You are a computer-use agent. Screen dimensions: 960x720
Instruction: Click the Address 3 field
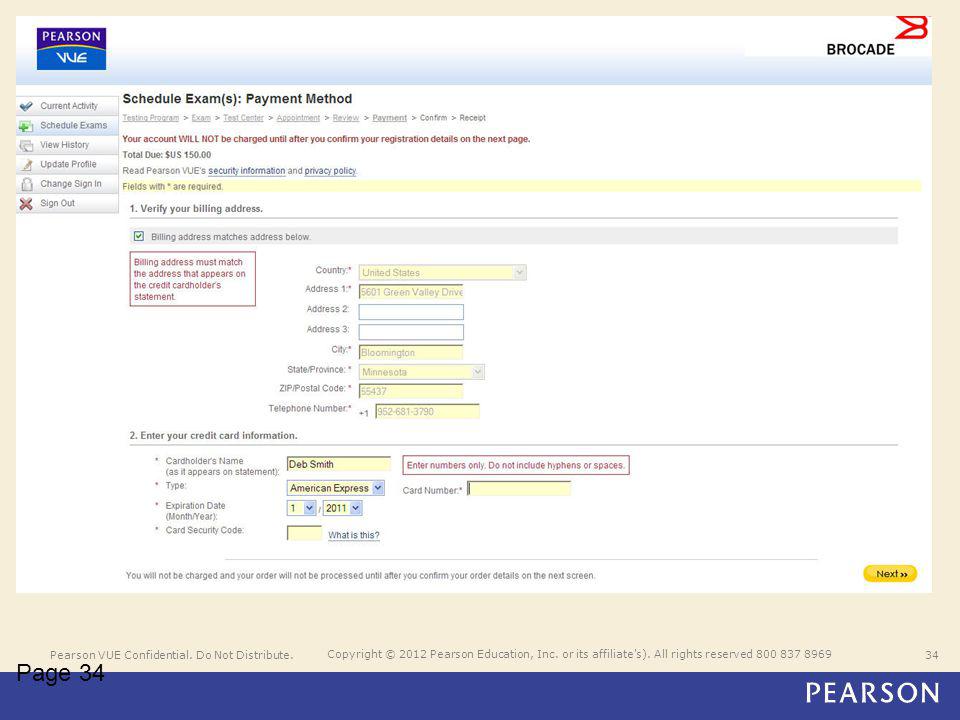click(x=411, y=332)
